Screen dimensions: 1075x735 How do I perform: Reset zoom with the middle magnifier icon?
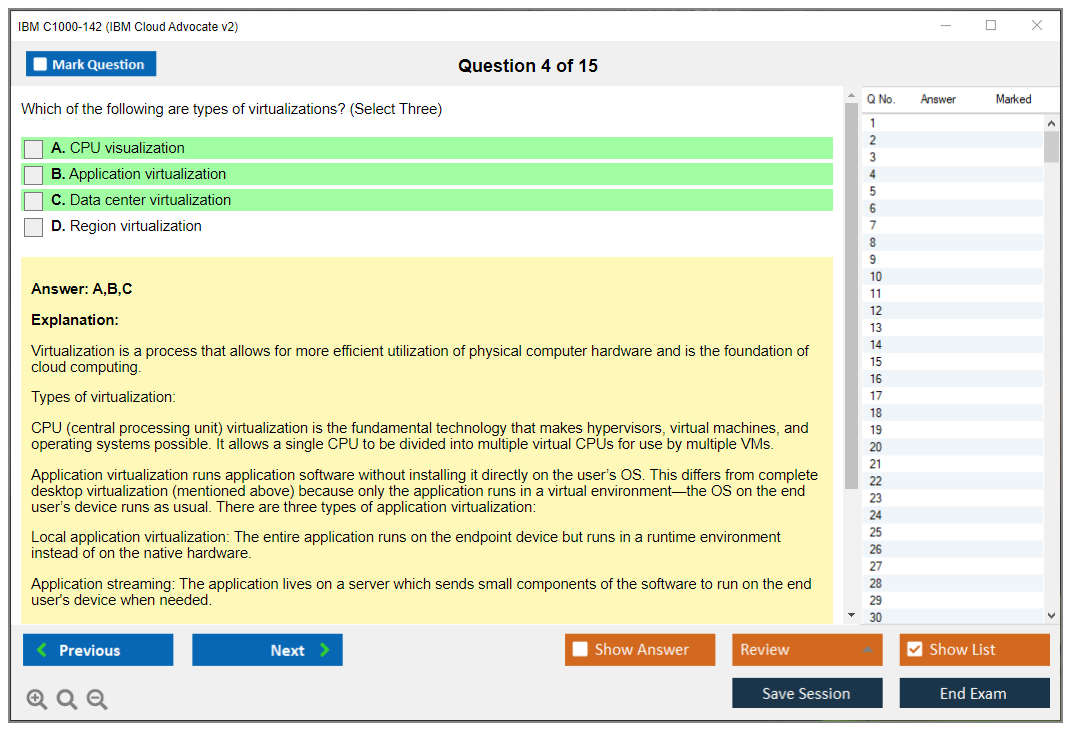point(67,699)
